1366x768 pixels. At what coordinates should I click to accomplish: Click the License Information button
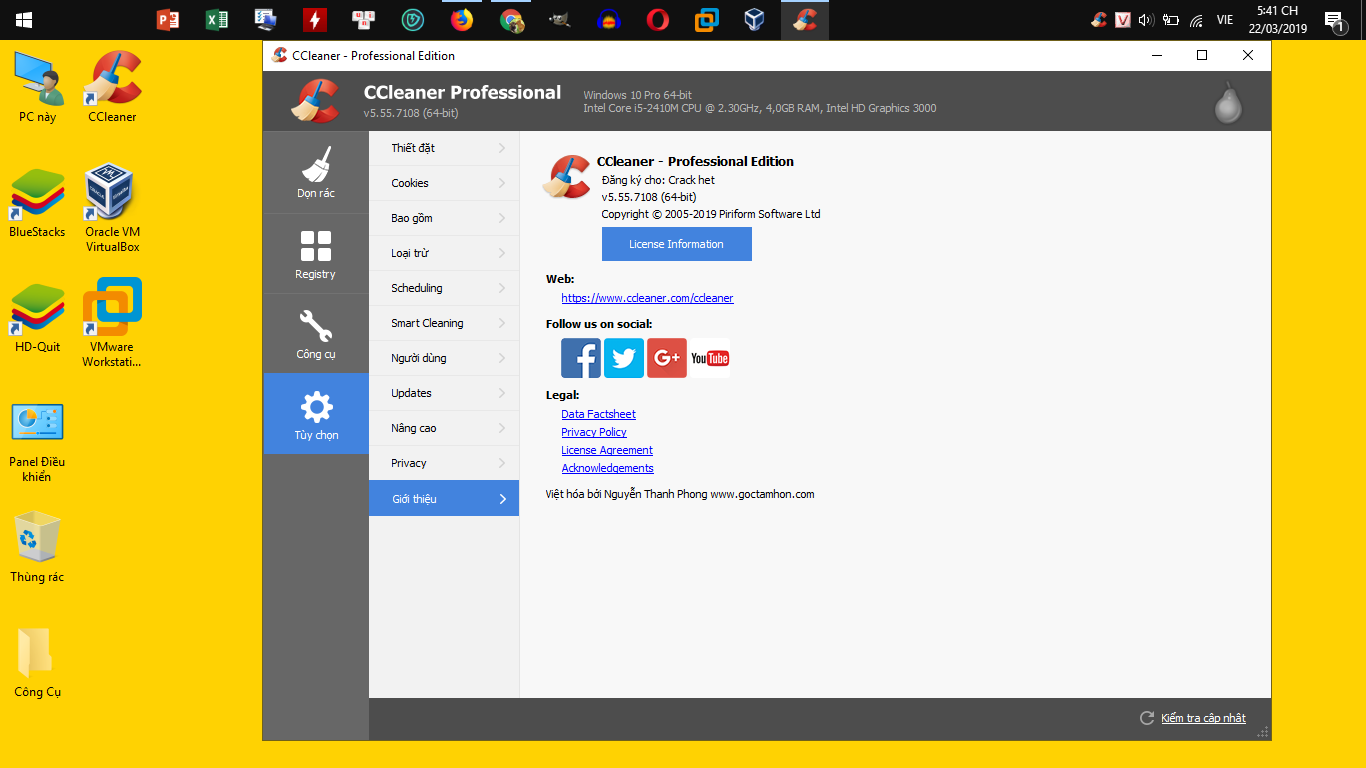(676, 244)
